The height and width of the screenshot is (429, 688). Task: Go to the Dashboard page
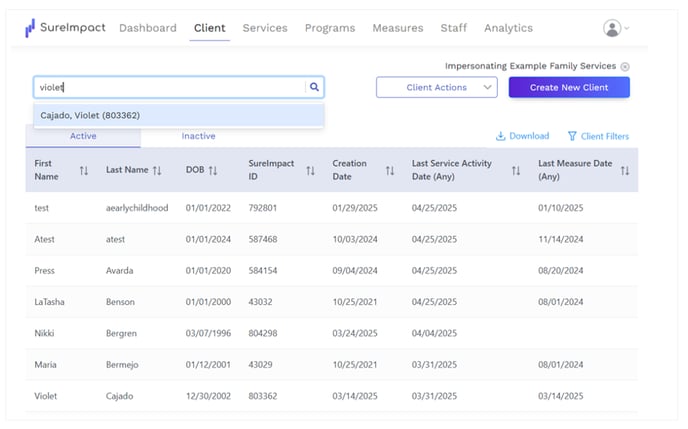pyautogui.click(x=148, y=28)
